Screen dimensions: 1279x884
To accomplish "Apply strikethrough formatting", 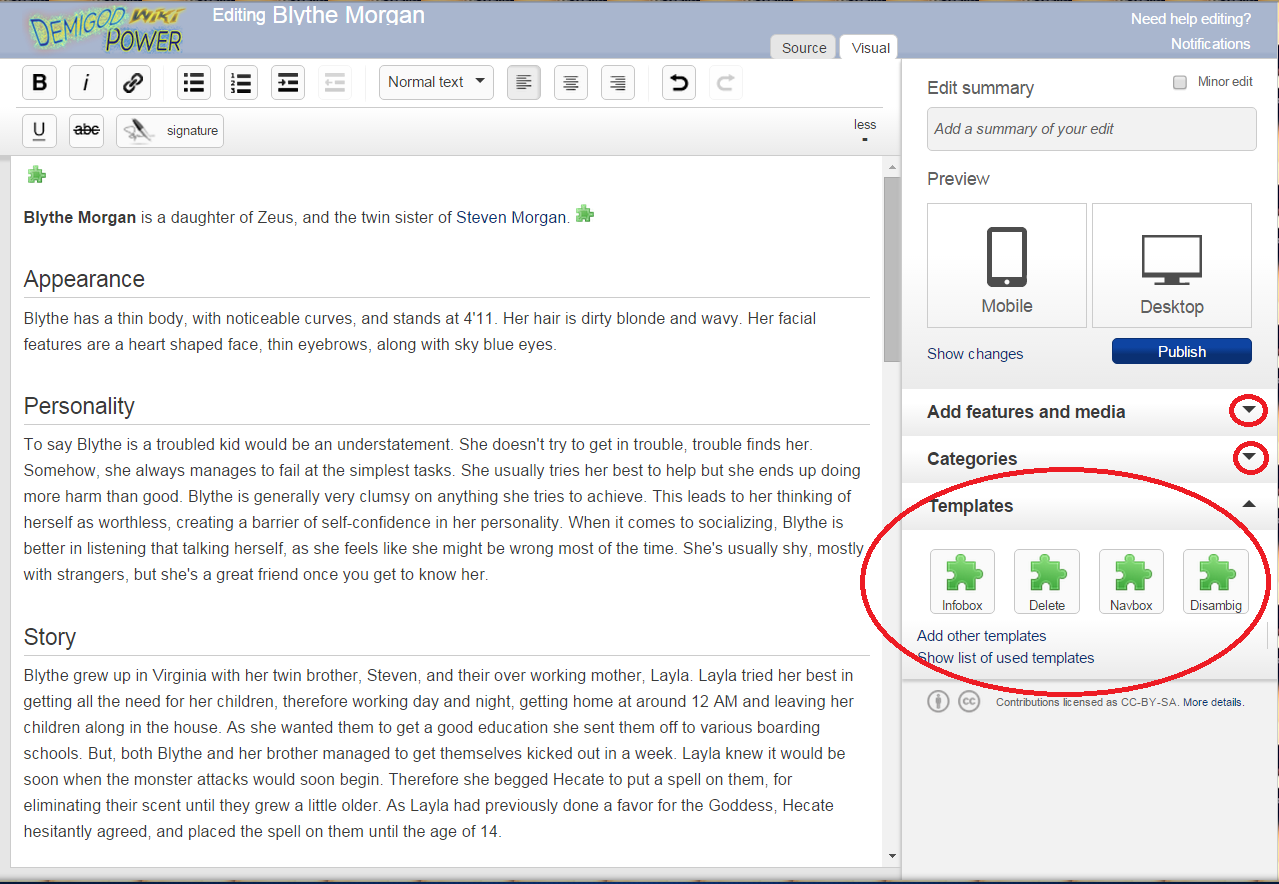I will pos(86,131).
